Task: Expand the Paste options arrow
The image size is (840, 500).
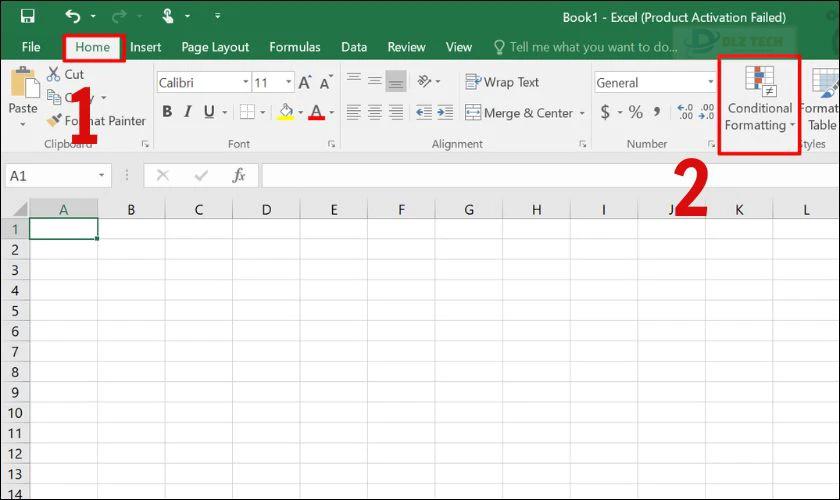Action: [22, 124]
